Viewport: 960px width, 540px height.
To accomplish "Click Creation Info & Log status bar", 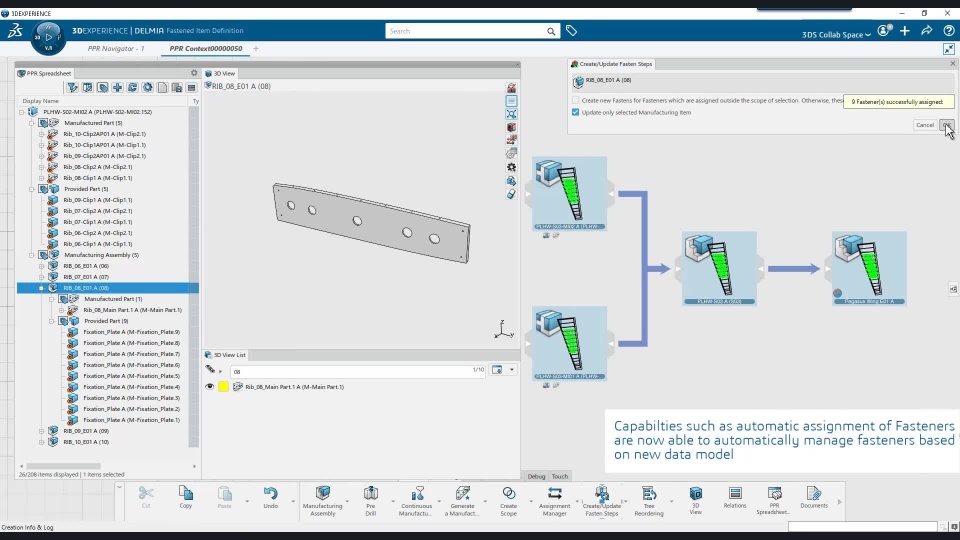I will click(x=27, y=527).
